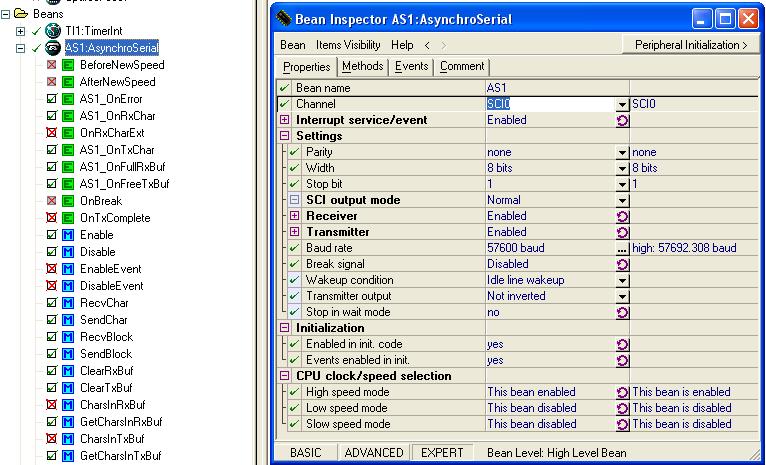The image size is (766, 465).
Task: Click the toggle arrow icon for Transmitter
Action: point(622,232)
